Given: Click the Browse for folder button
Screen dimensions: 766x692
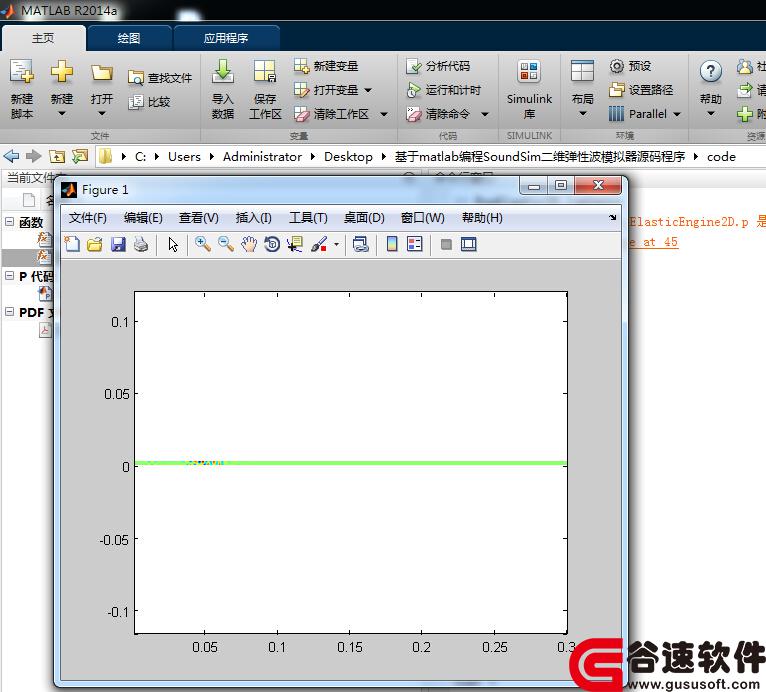Looking at the screenshot, I should point(80,157).
